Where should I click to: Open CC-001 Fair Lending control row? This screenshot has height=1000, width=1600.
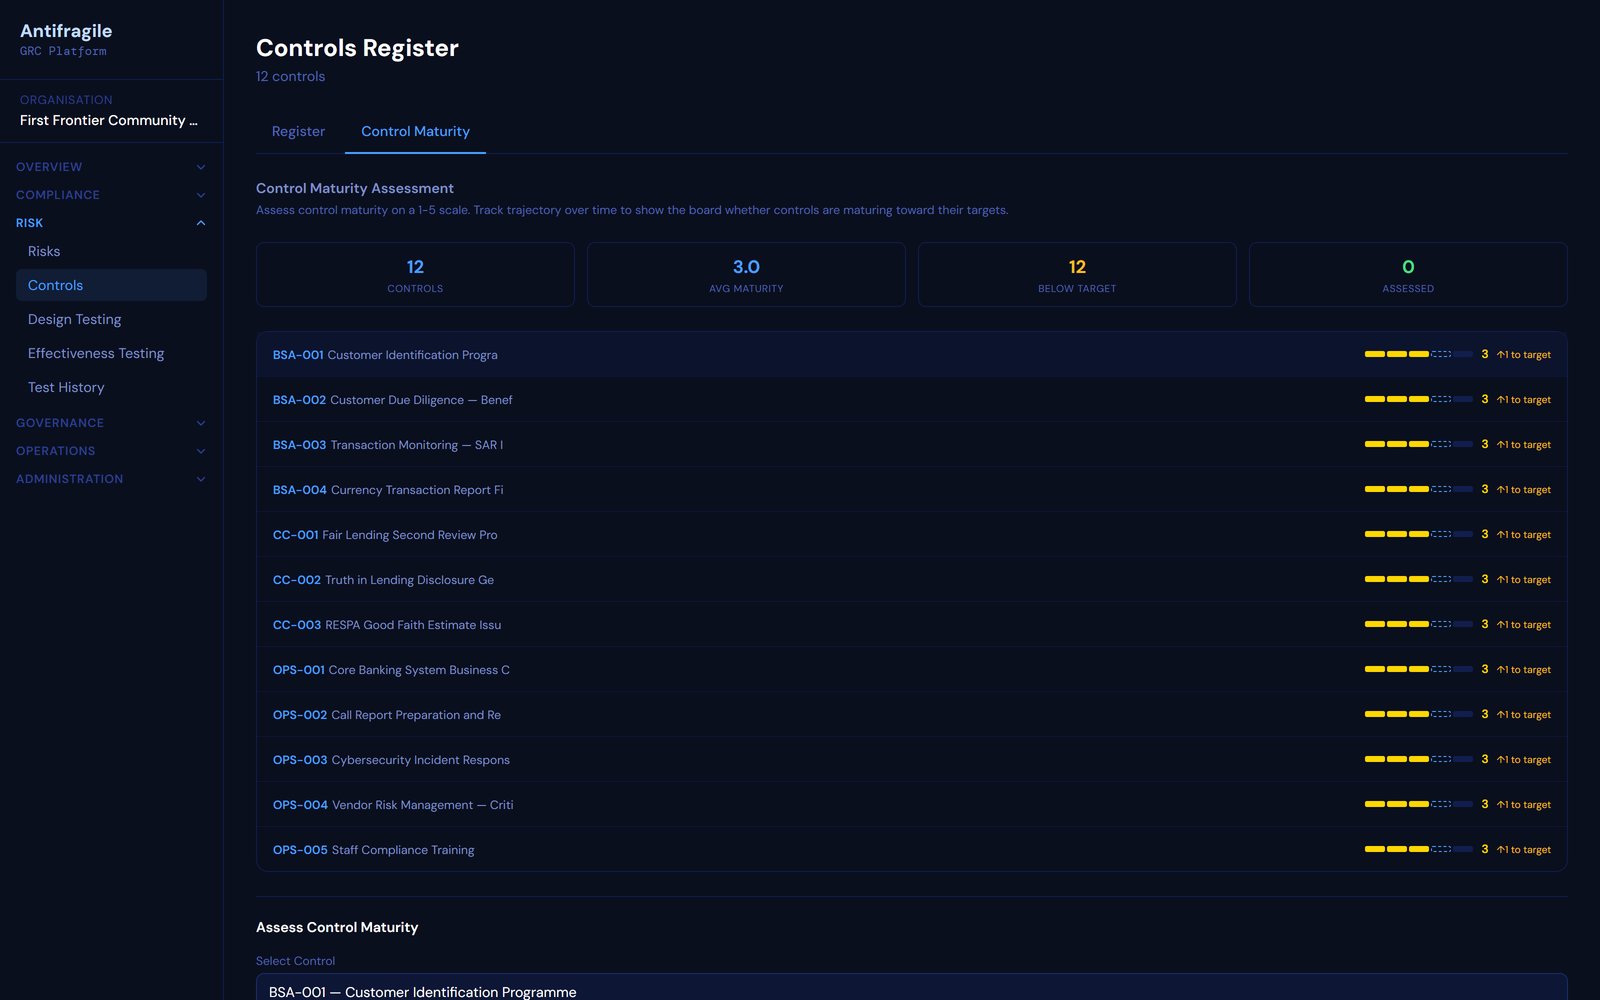[x=911, y=534]
